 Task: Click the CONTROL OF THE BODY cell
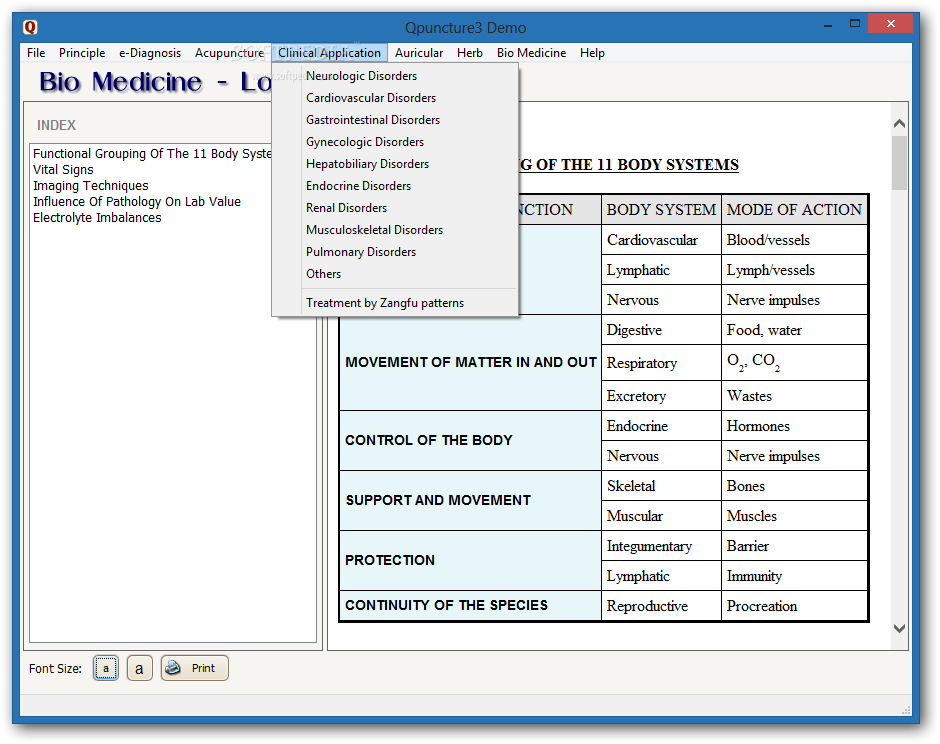(x=471, y=441)
